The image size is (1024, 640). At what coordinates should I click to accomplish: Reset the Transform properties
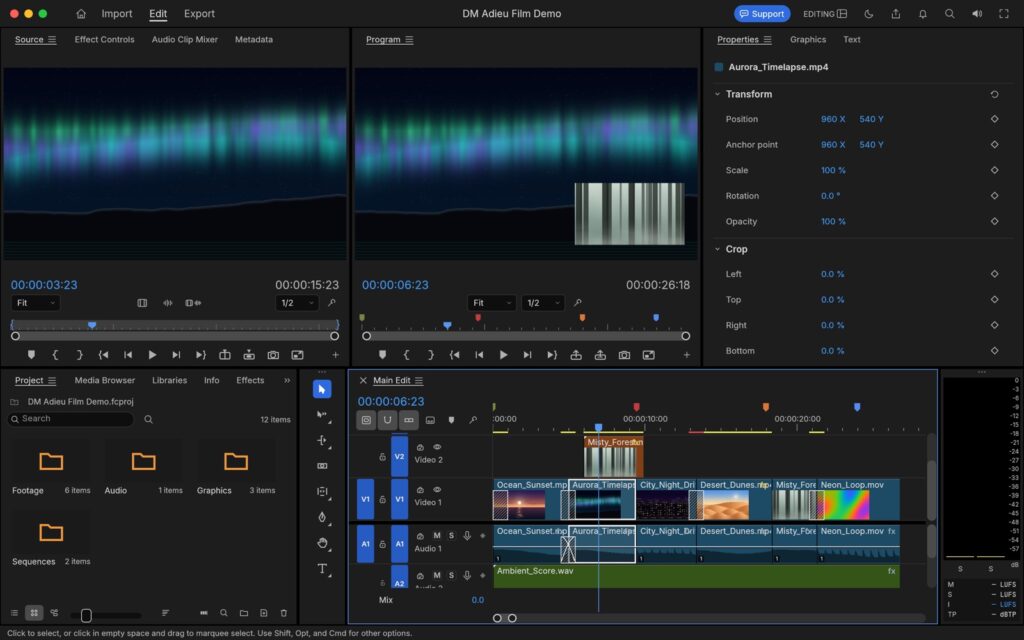[994, 94]
